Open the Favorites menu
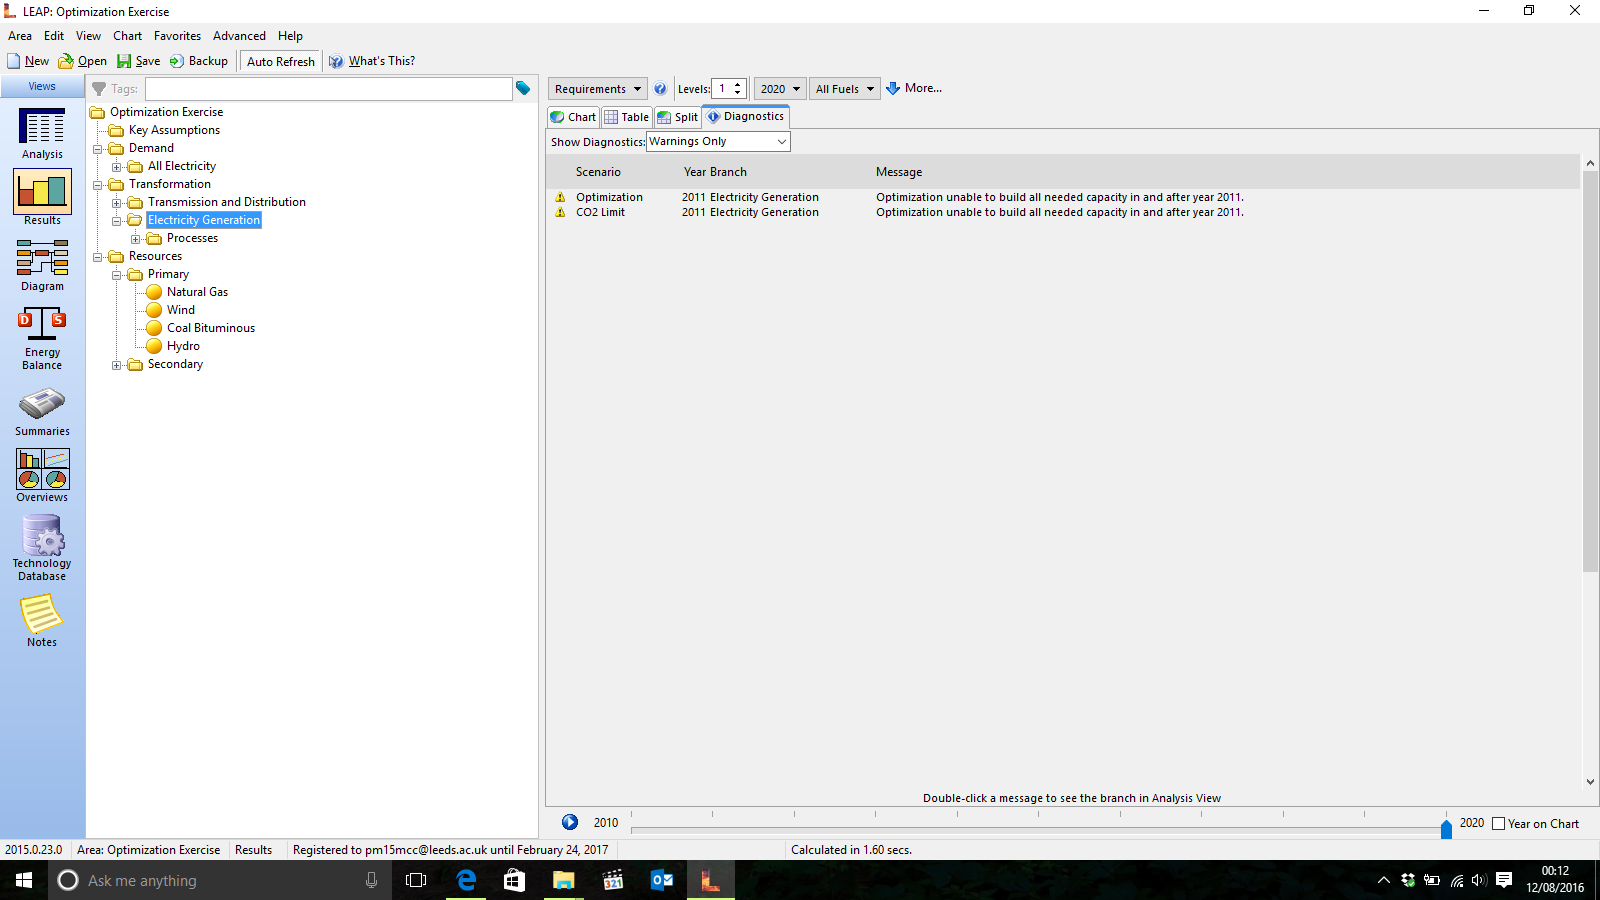This screenshot has height=900, width=1600. 177,36
